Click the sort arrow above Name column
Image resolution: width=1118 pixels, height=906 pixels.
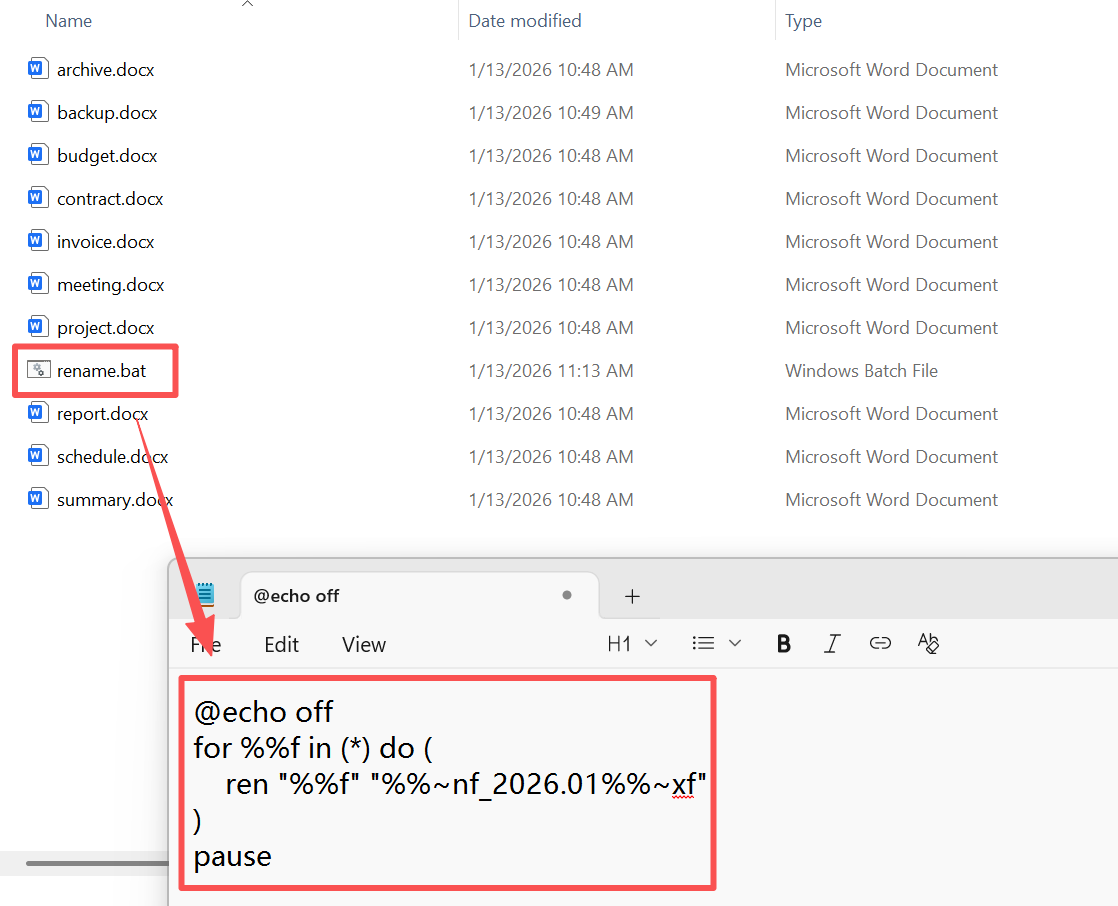247,4
